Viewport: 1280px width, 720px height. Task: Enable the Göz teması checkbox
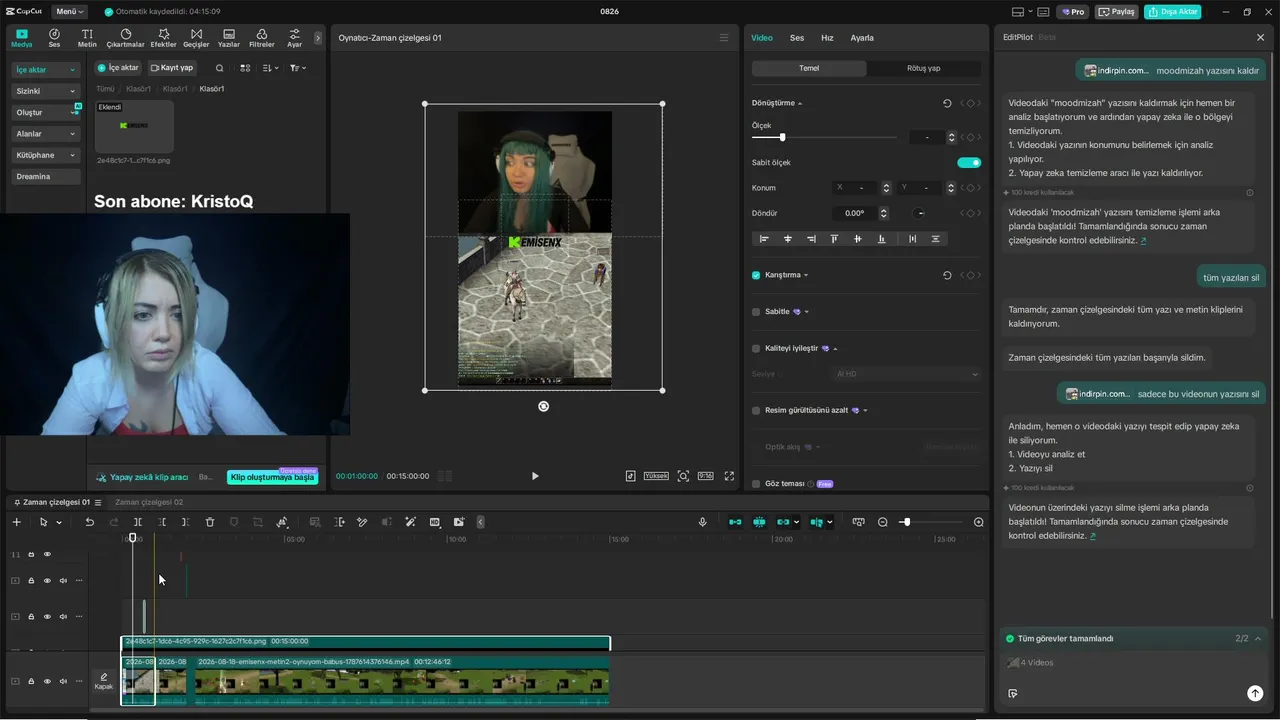756,484
